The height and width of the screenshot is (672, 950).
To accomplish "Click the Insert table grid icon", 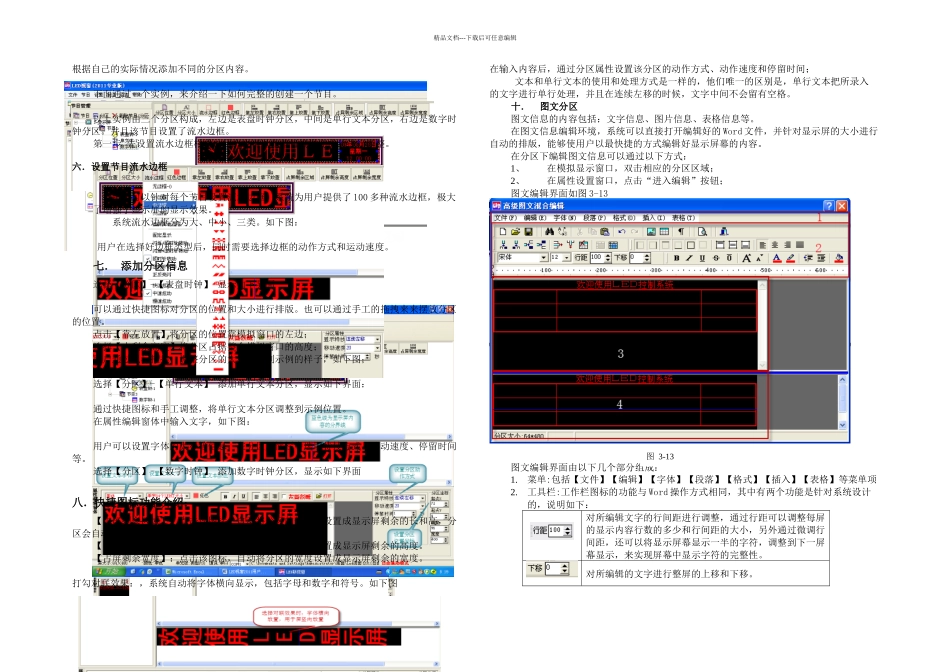I will click(x=664, y=231).
